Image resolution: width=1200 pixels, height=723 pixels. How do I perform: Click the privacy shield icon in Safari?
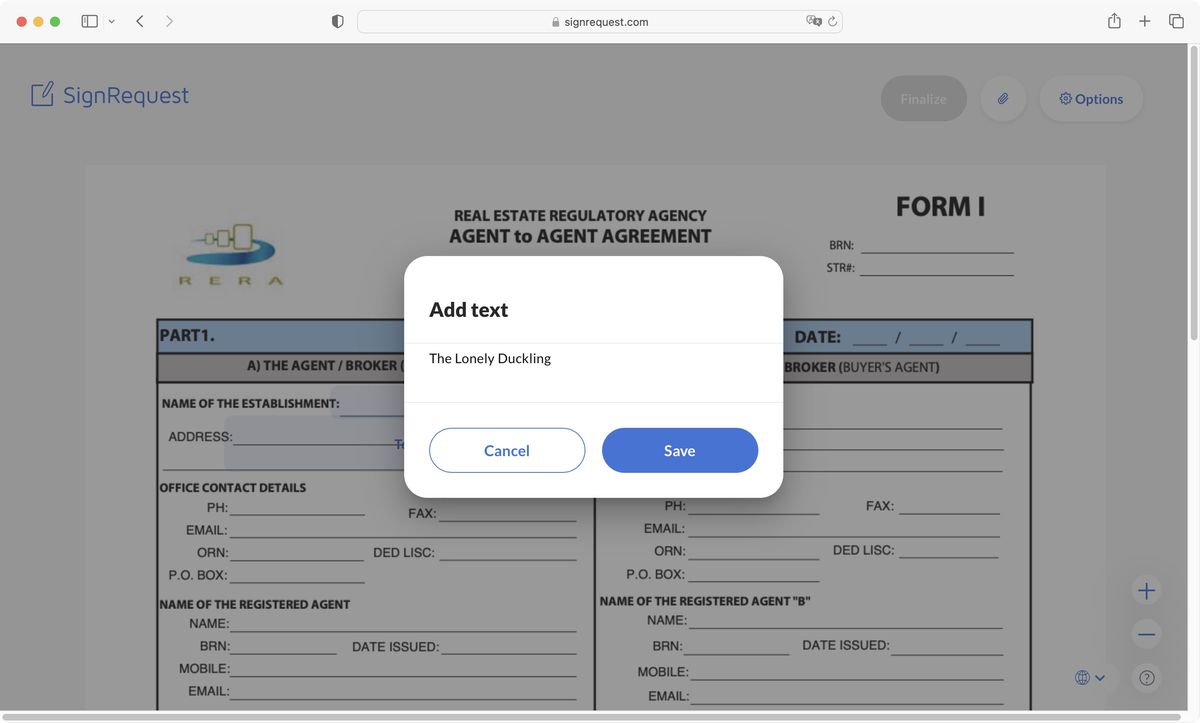pos(337,20)
